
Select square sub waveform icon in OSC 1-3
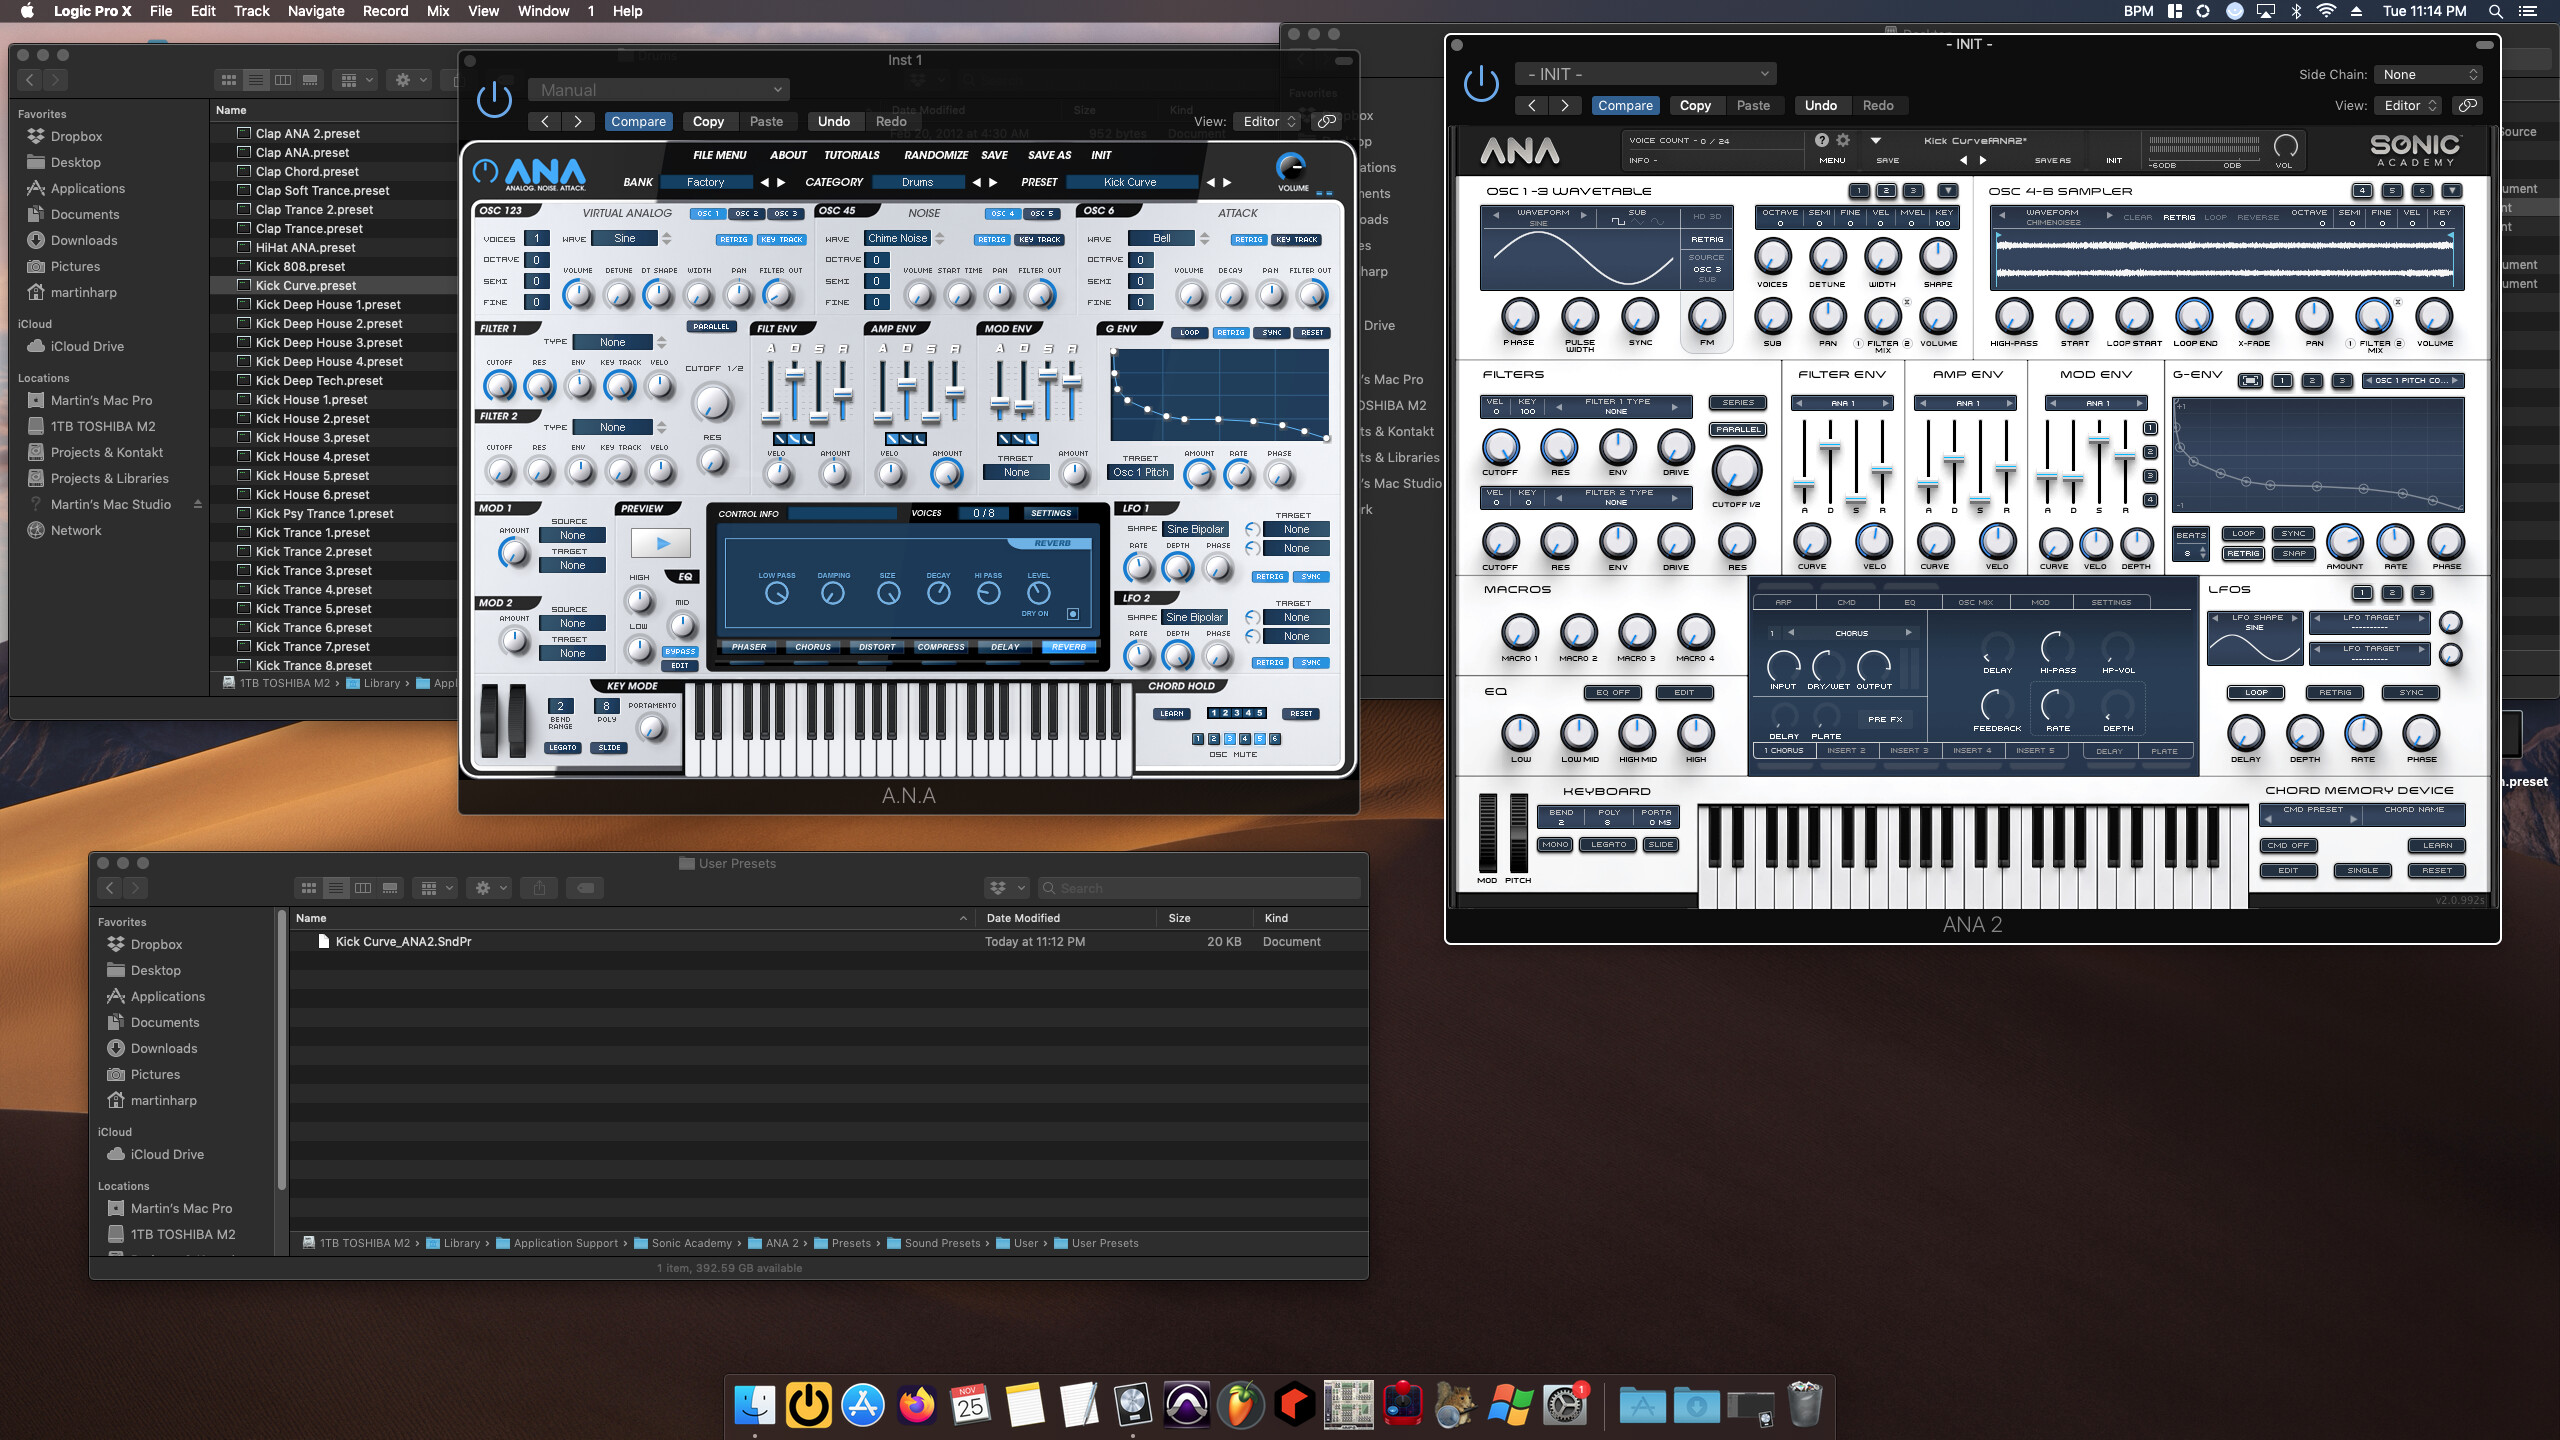(1618, 222)
